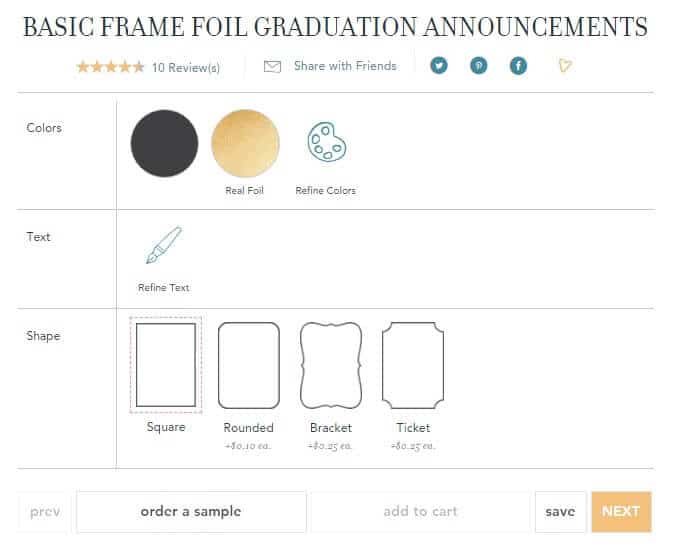Select the Ticket shape option
698x548 pixels.
click(413, 365)
